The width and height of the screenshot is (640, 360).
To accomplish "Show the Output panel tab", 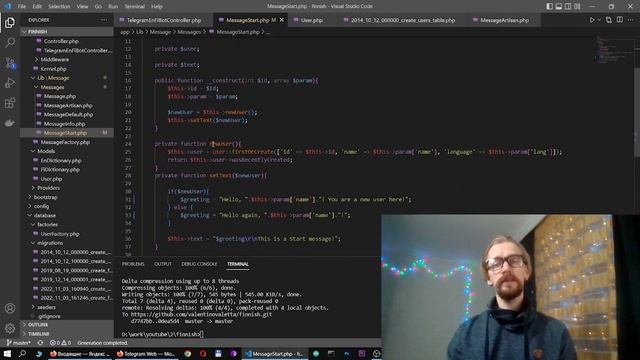I will point(163,264).
